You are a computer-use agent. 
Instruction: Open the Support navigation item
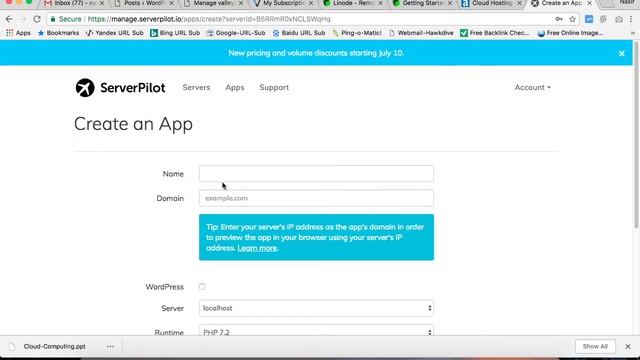(274, 87)
